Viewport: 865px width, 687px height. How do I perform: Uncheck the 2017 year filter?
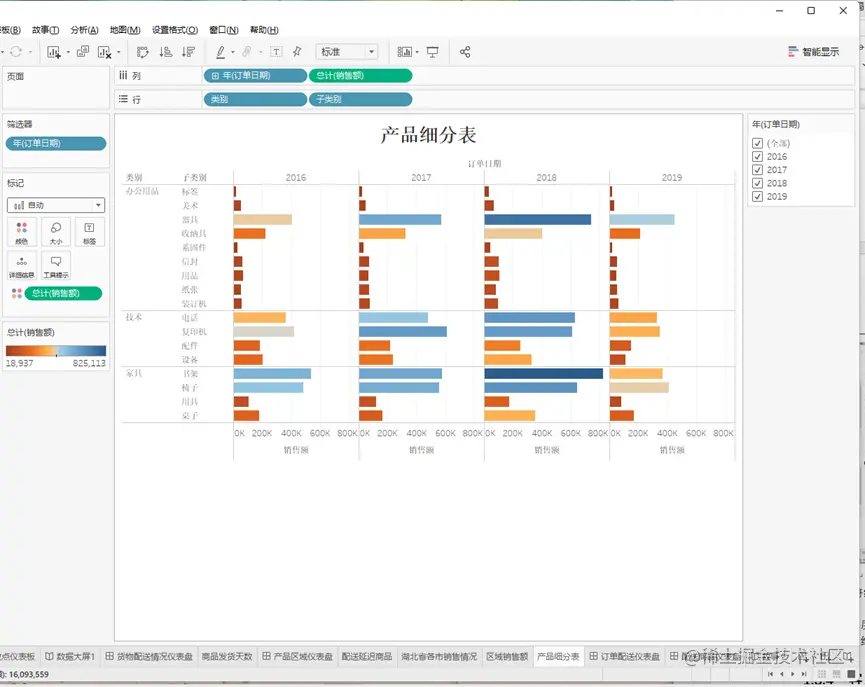click(x=757, y=169)
